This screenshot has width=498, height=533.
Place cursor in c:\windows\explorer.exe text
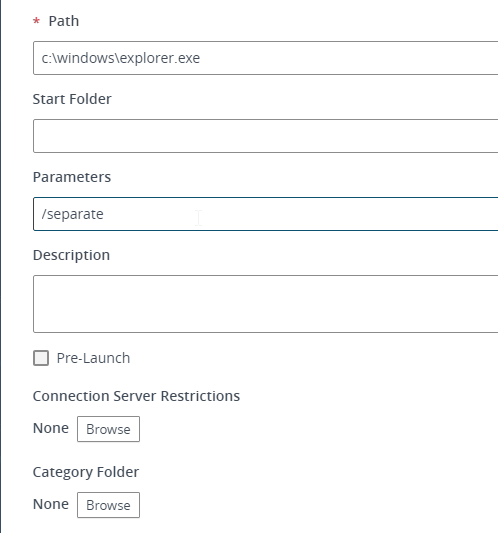pos(121,58)
